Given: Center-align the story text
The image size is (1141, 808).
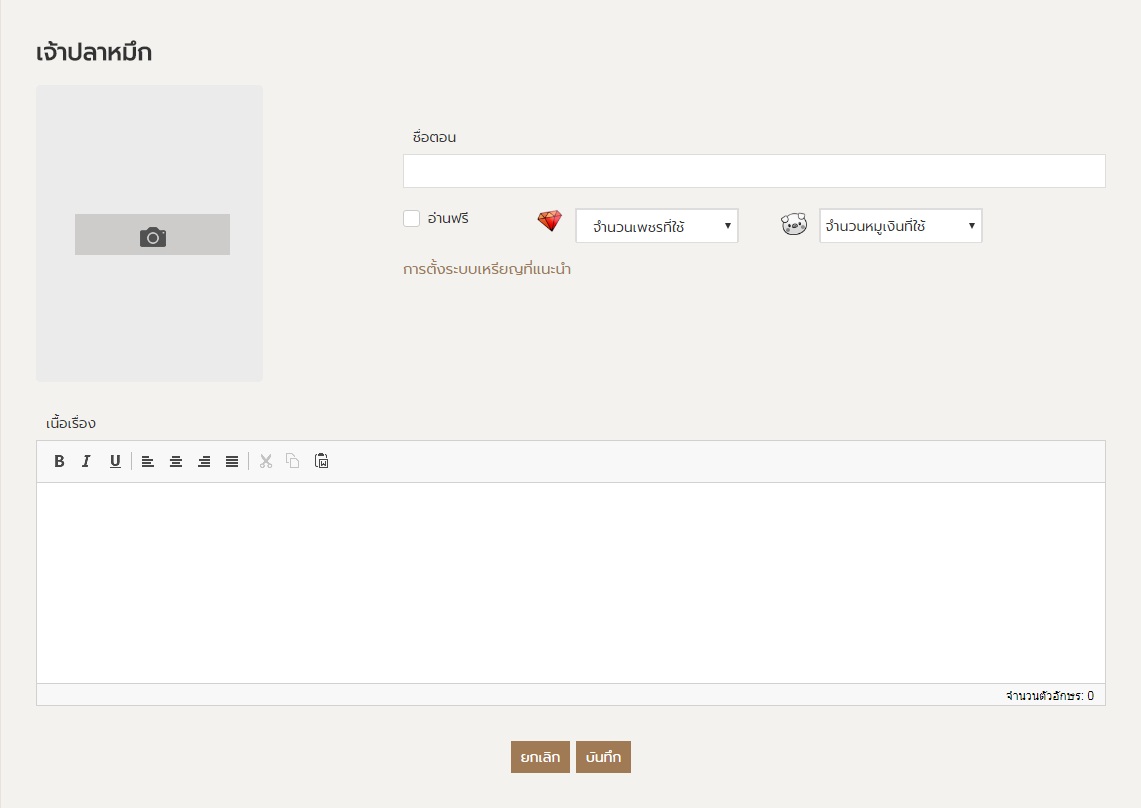Looking at the screenshot, I should point(175,461).
